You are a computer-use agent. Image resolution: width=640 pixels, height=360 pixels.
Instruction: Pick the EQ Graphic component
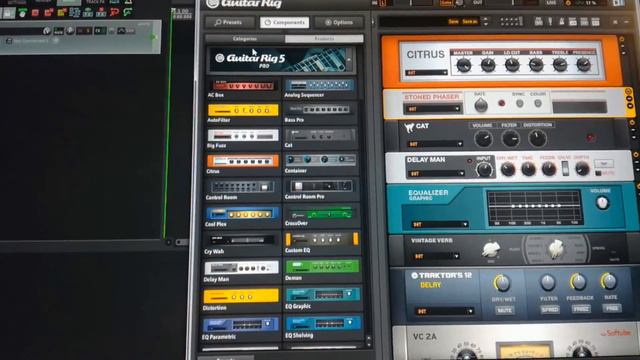pos(323,299)
